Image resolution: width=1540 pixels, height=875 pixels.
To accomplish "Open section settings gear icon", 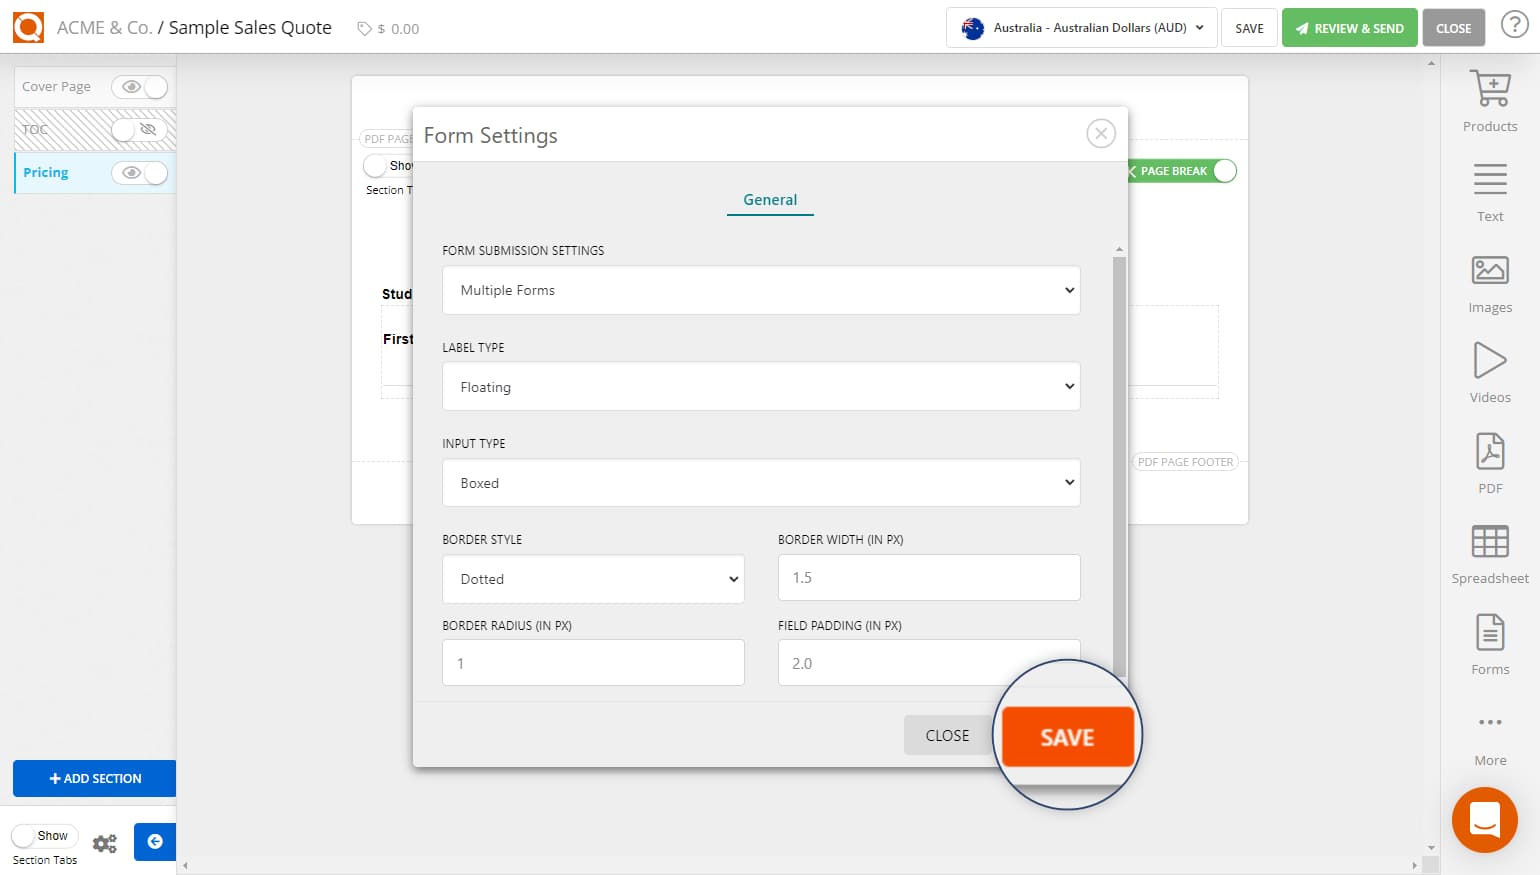I will point(104,843).
